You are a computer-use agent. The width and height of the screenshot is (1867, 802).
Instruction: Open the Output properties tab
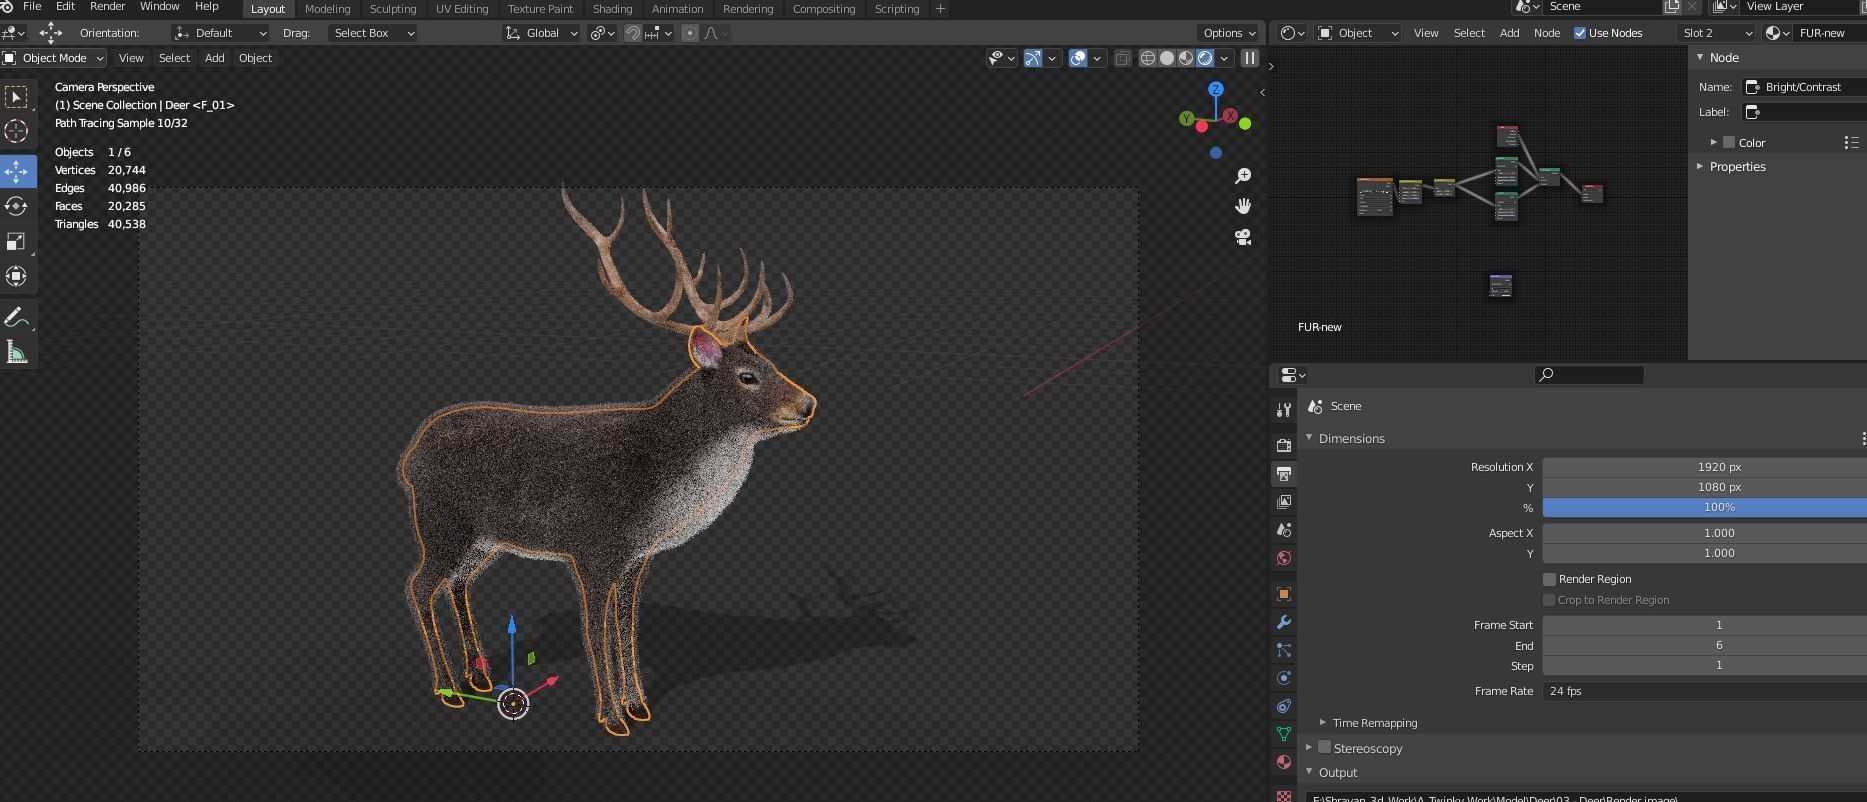tap(1284, 473)
